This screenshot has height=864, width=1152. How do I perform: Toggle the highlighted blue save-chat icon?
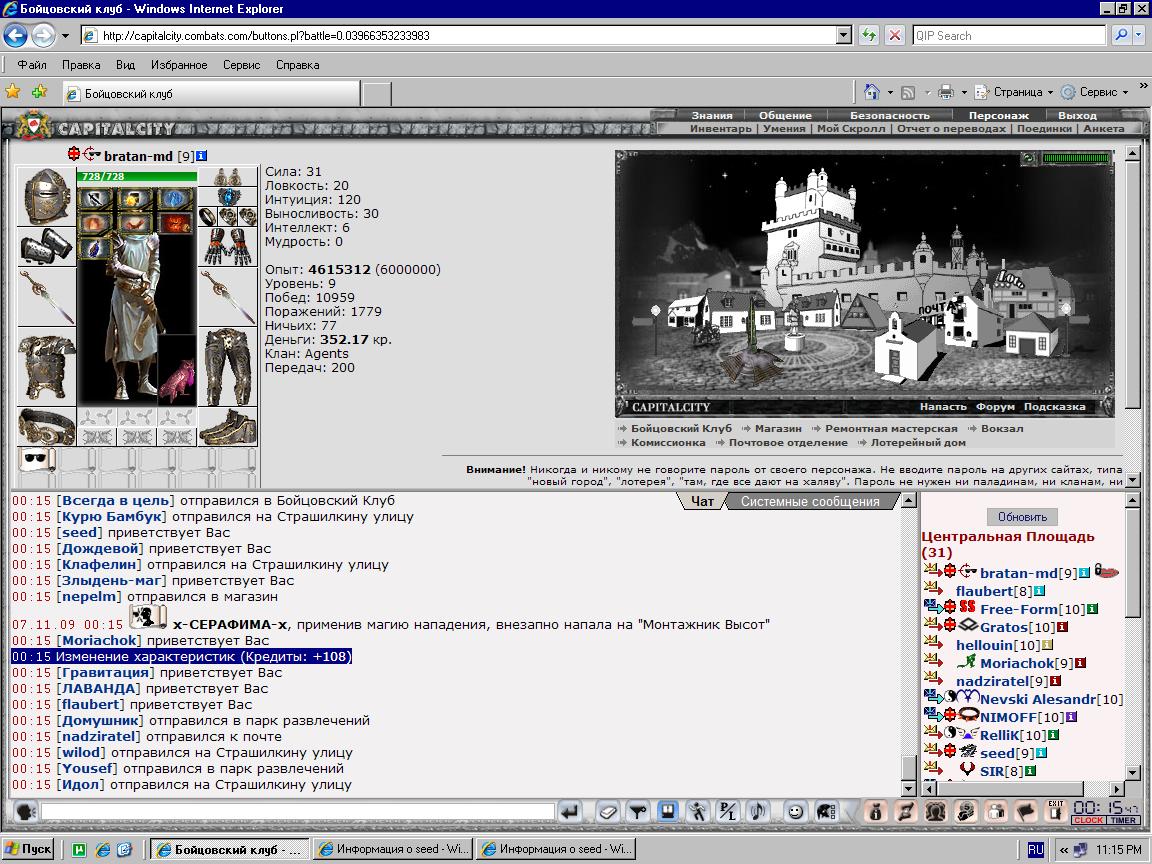[x=667, y=811]
